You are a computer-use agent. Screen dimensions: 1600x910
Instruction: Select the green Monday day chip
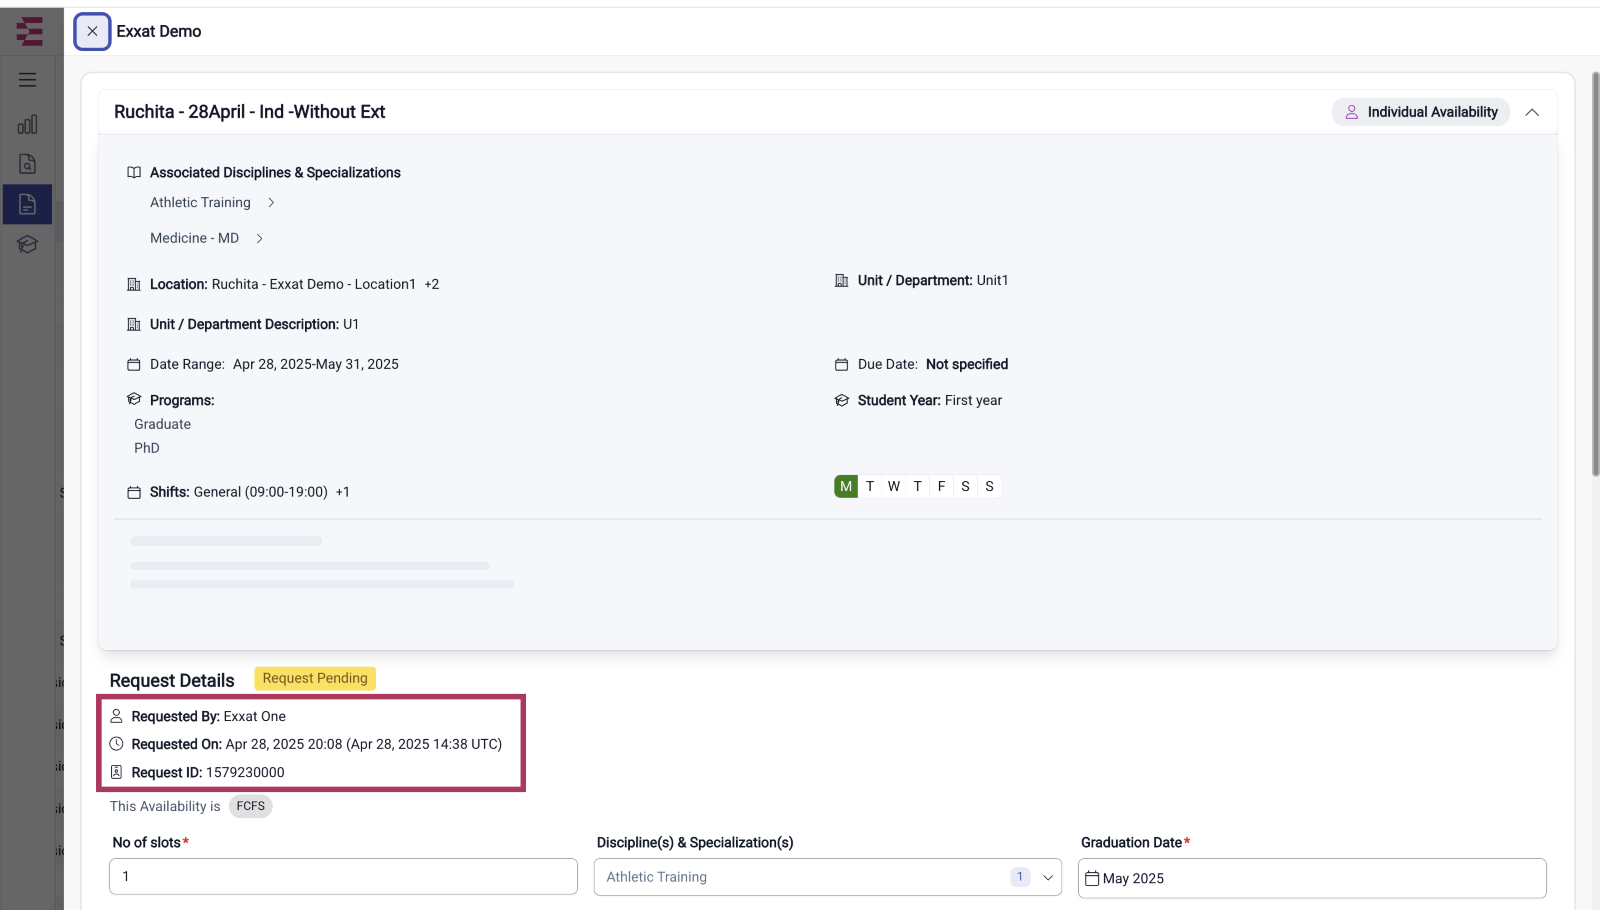[x=846, y=487]
